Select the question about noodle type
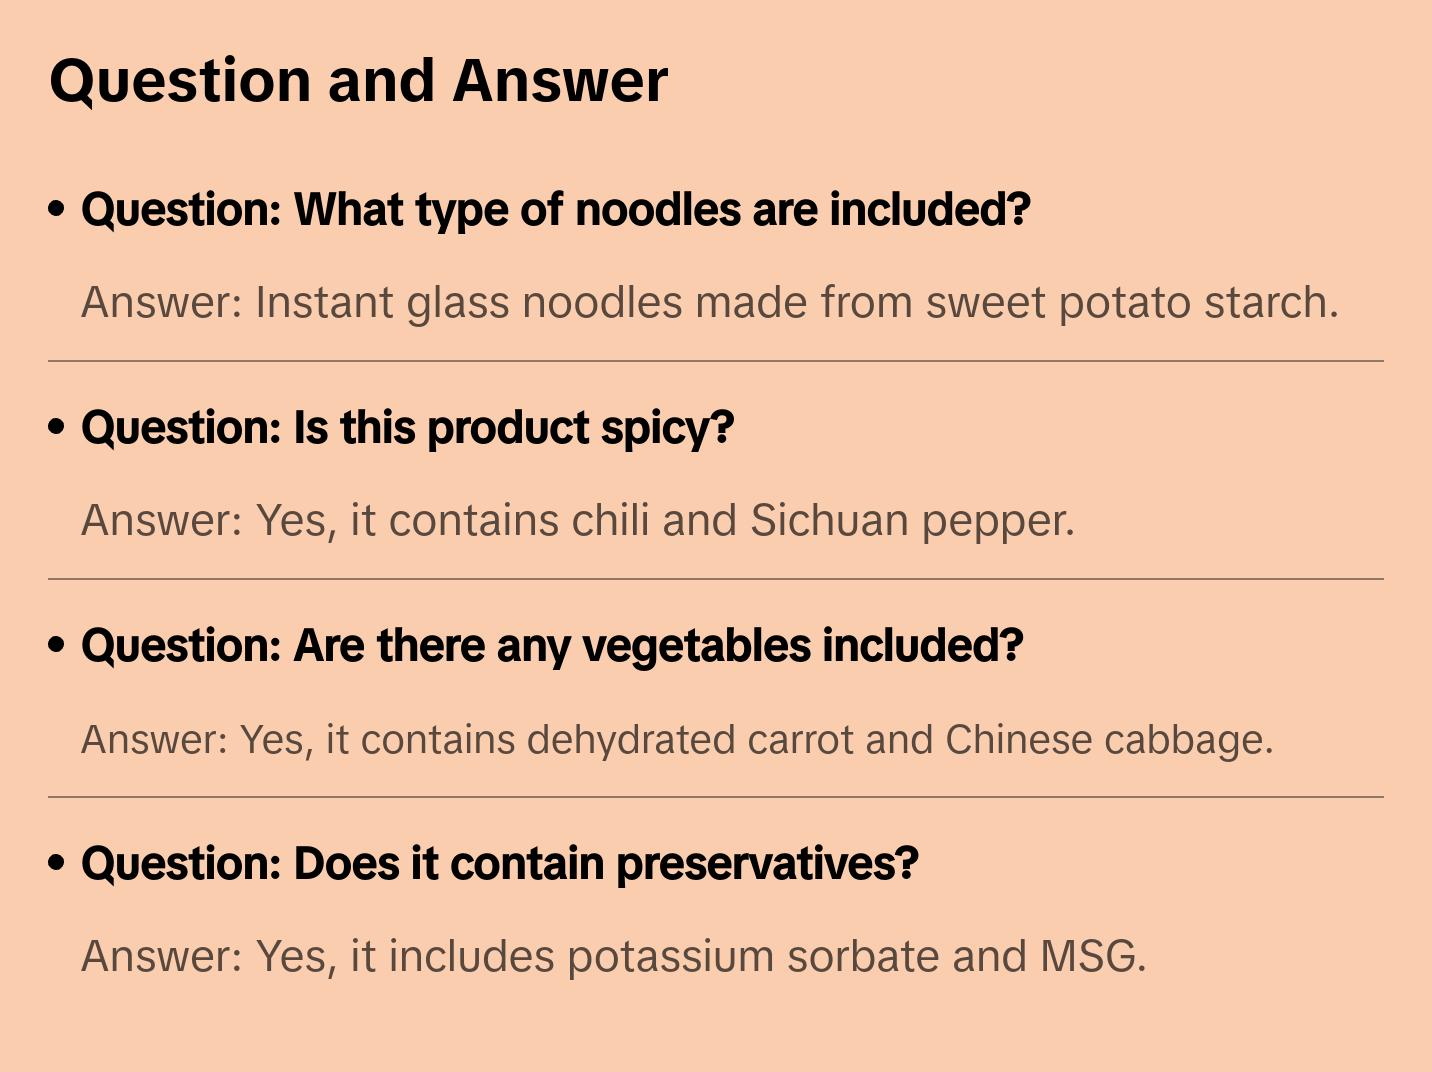 555,210
